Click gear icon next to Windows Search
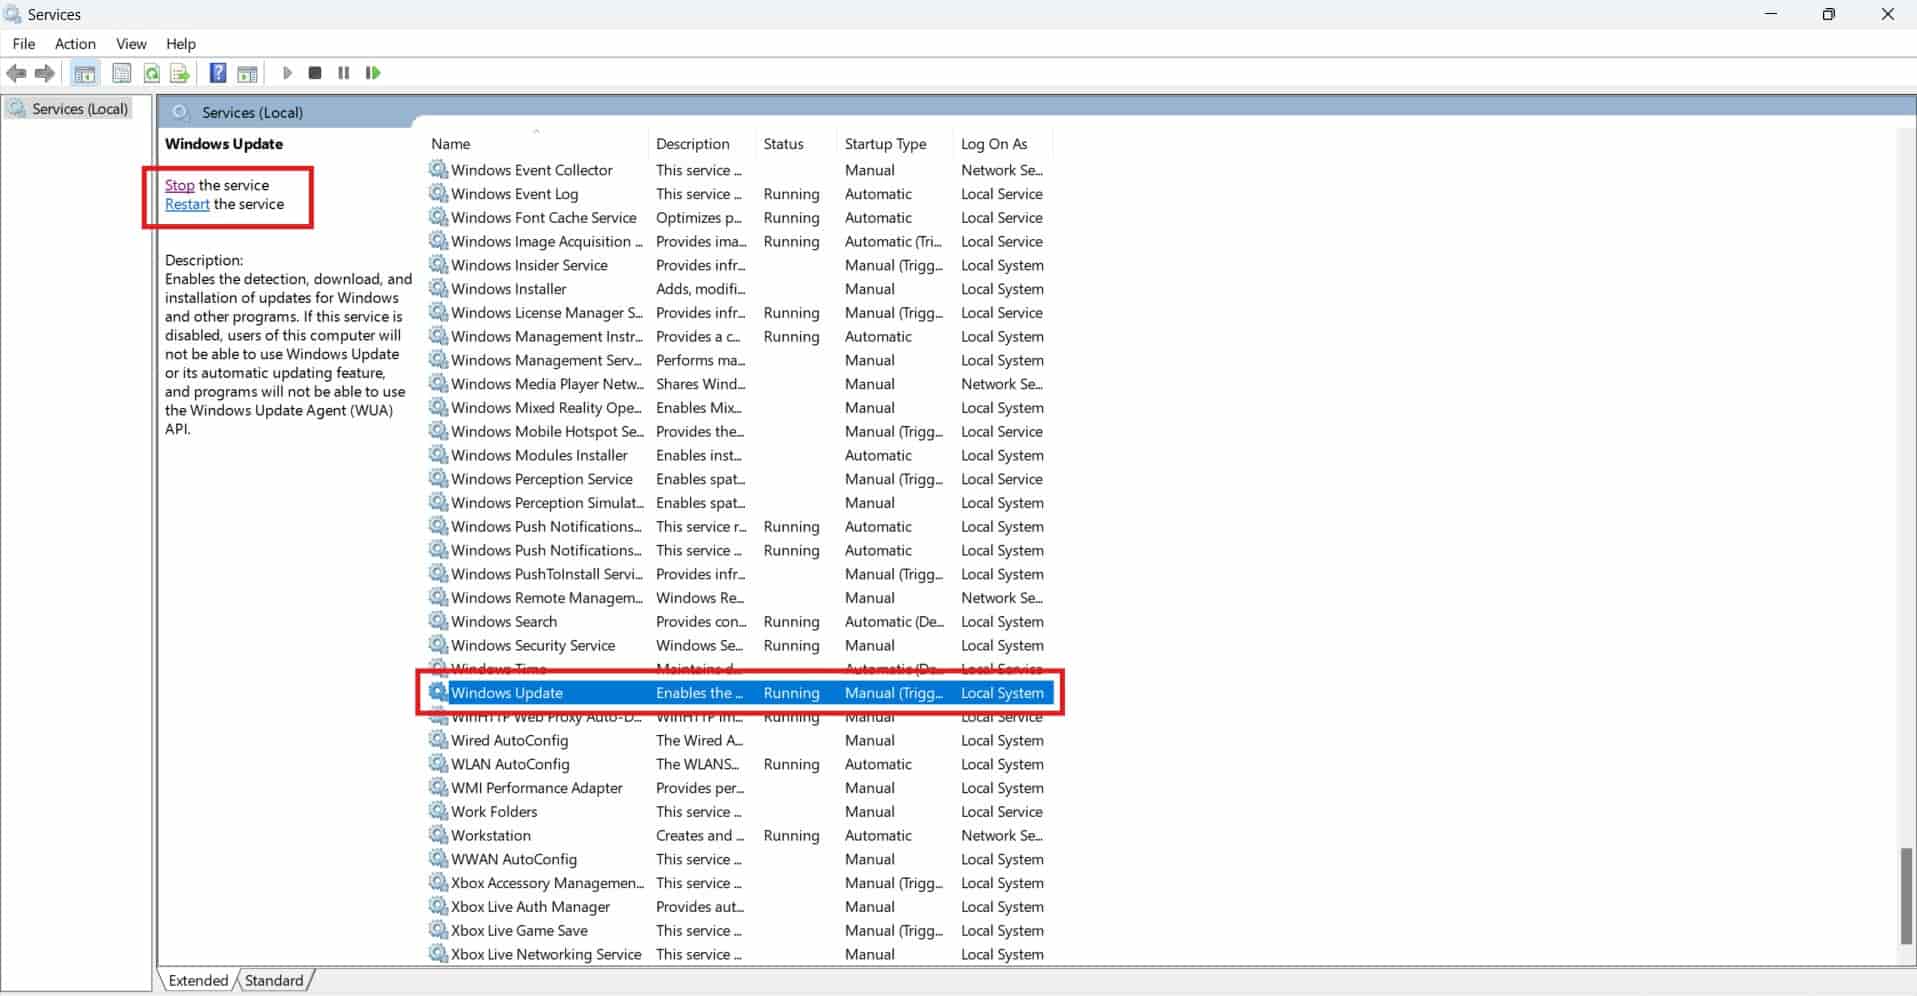Viewport: 1917px width, 996px height. click(438, 621)
